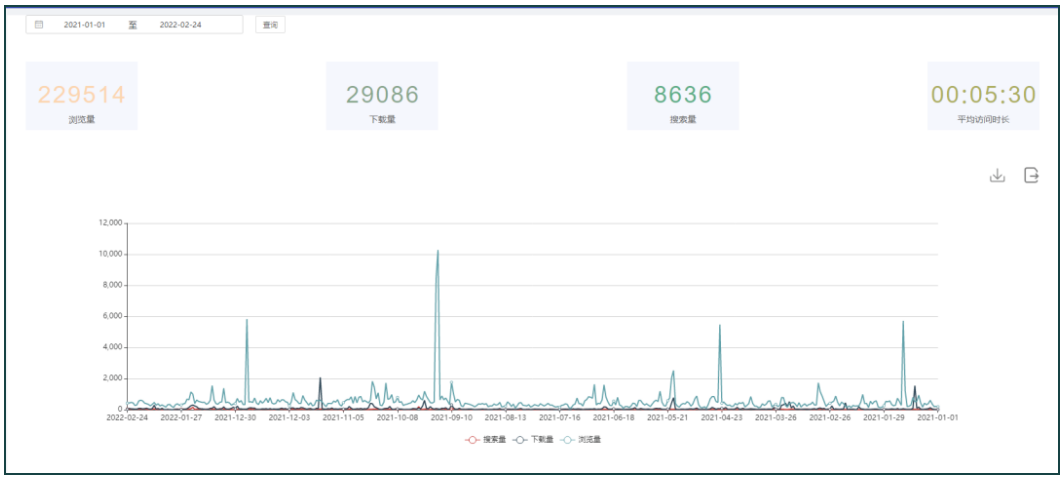This screenshot has height=481, width=1063.
Task: Click the 2021-12-30 x-axis date label
Action: click(x=235, y=419)
